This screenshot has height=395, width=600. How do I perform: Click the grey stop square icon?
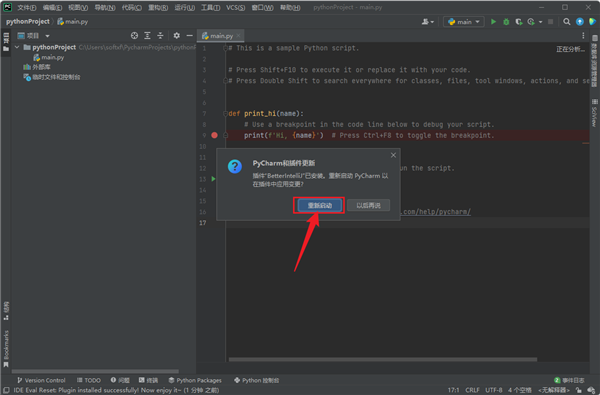click(x=551, y=22)
